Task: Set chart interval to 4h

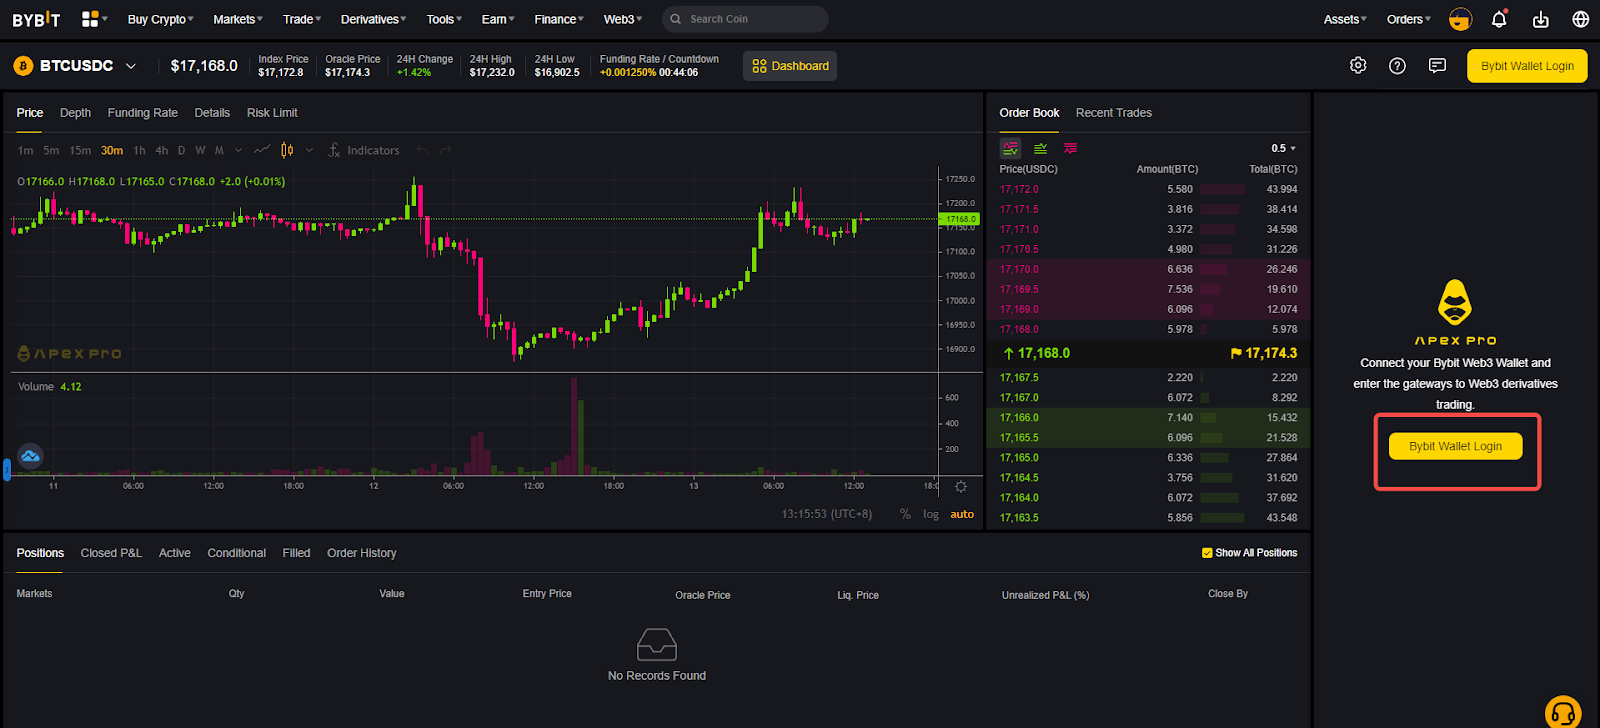Action: 162,150
